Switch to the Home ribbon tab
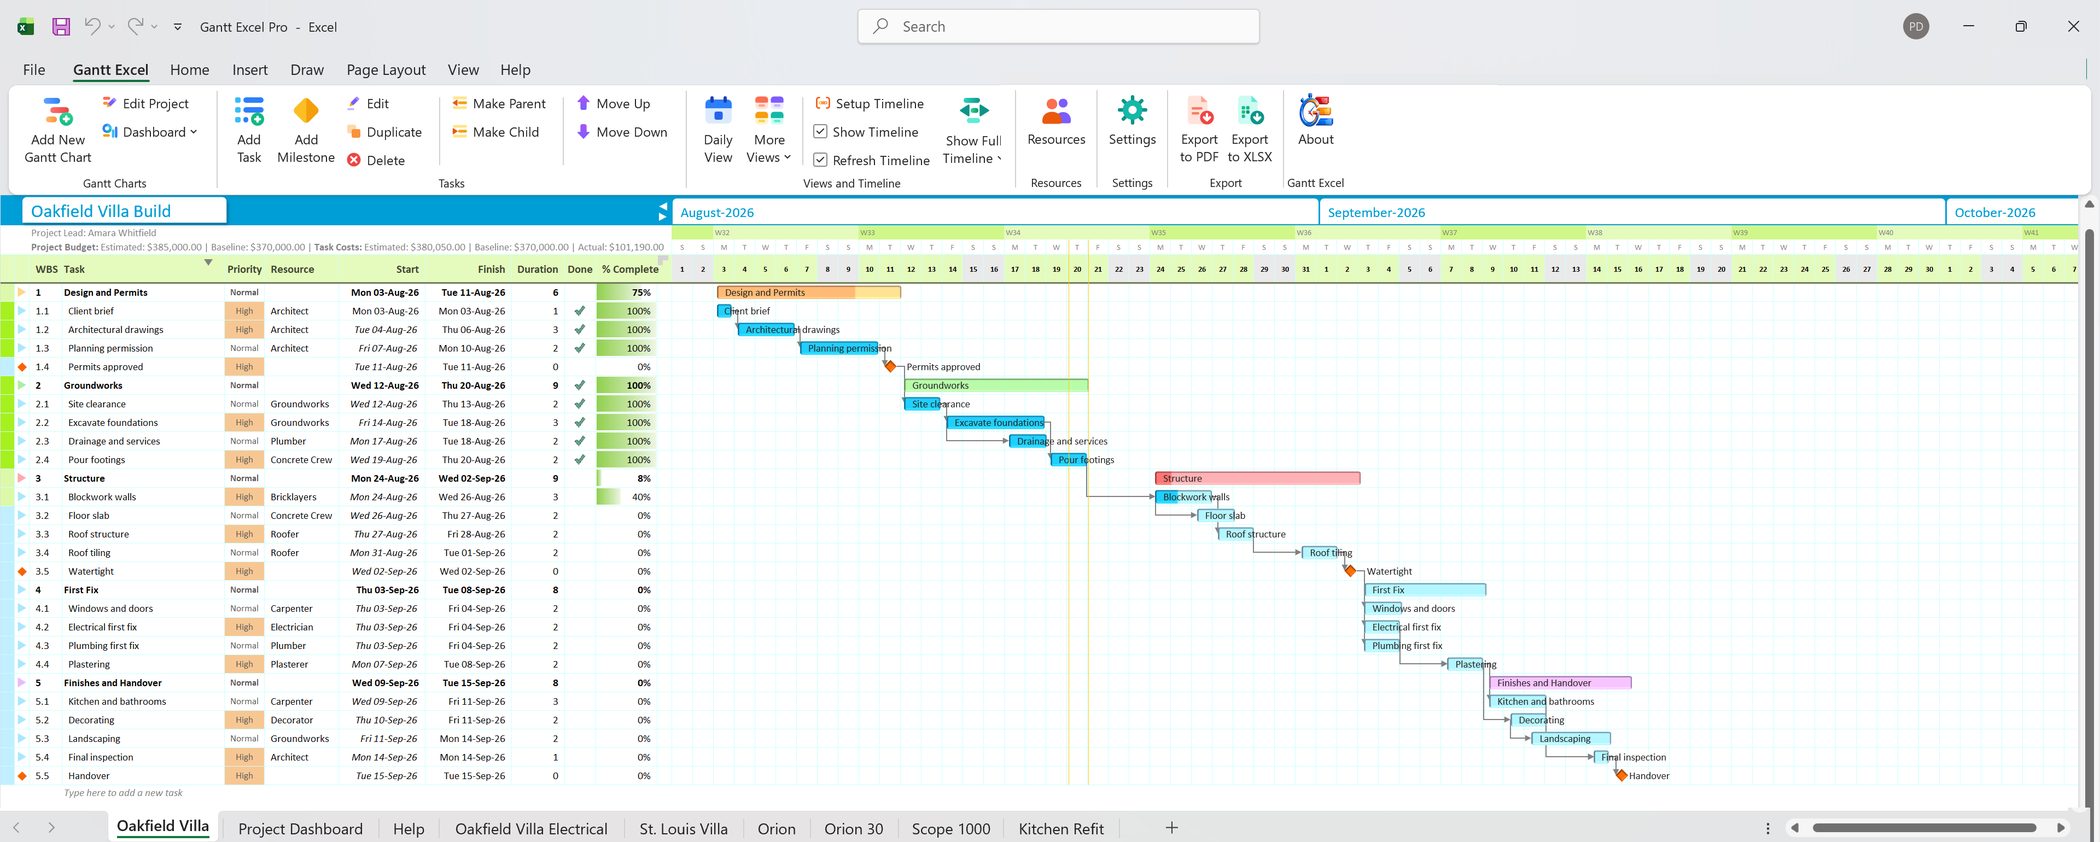This screenshot has width=2100, height=842. [190, 70]
